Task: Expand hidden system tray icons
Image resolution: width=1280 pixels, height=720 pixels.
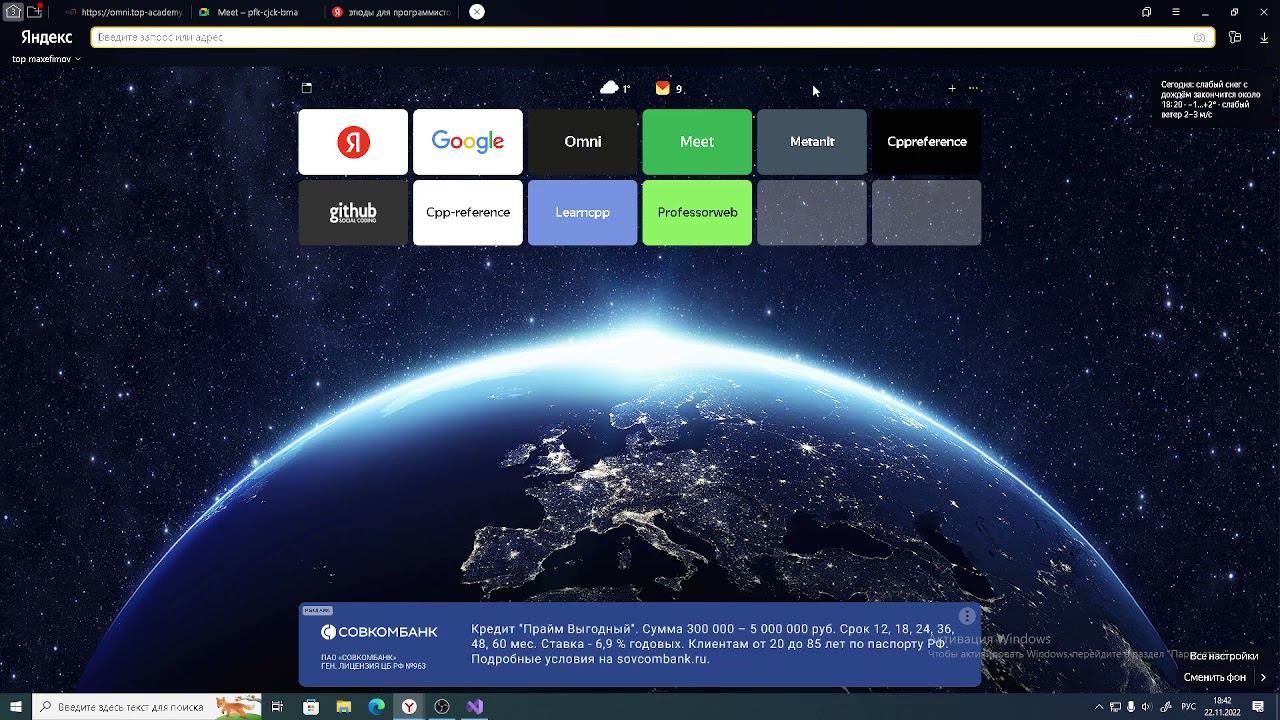Action: [x=1099, y=707]
